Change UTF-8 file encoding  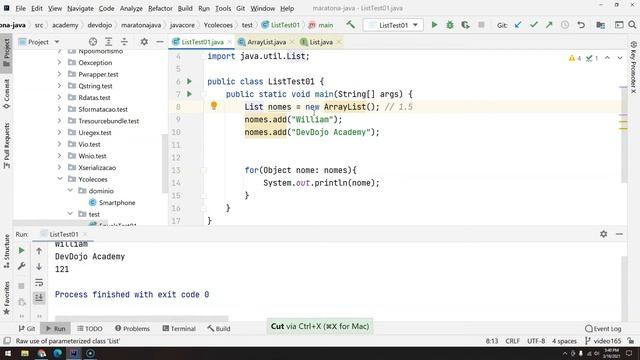[536, 341]
